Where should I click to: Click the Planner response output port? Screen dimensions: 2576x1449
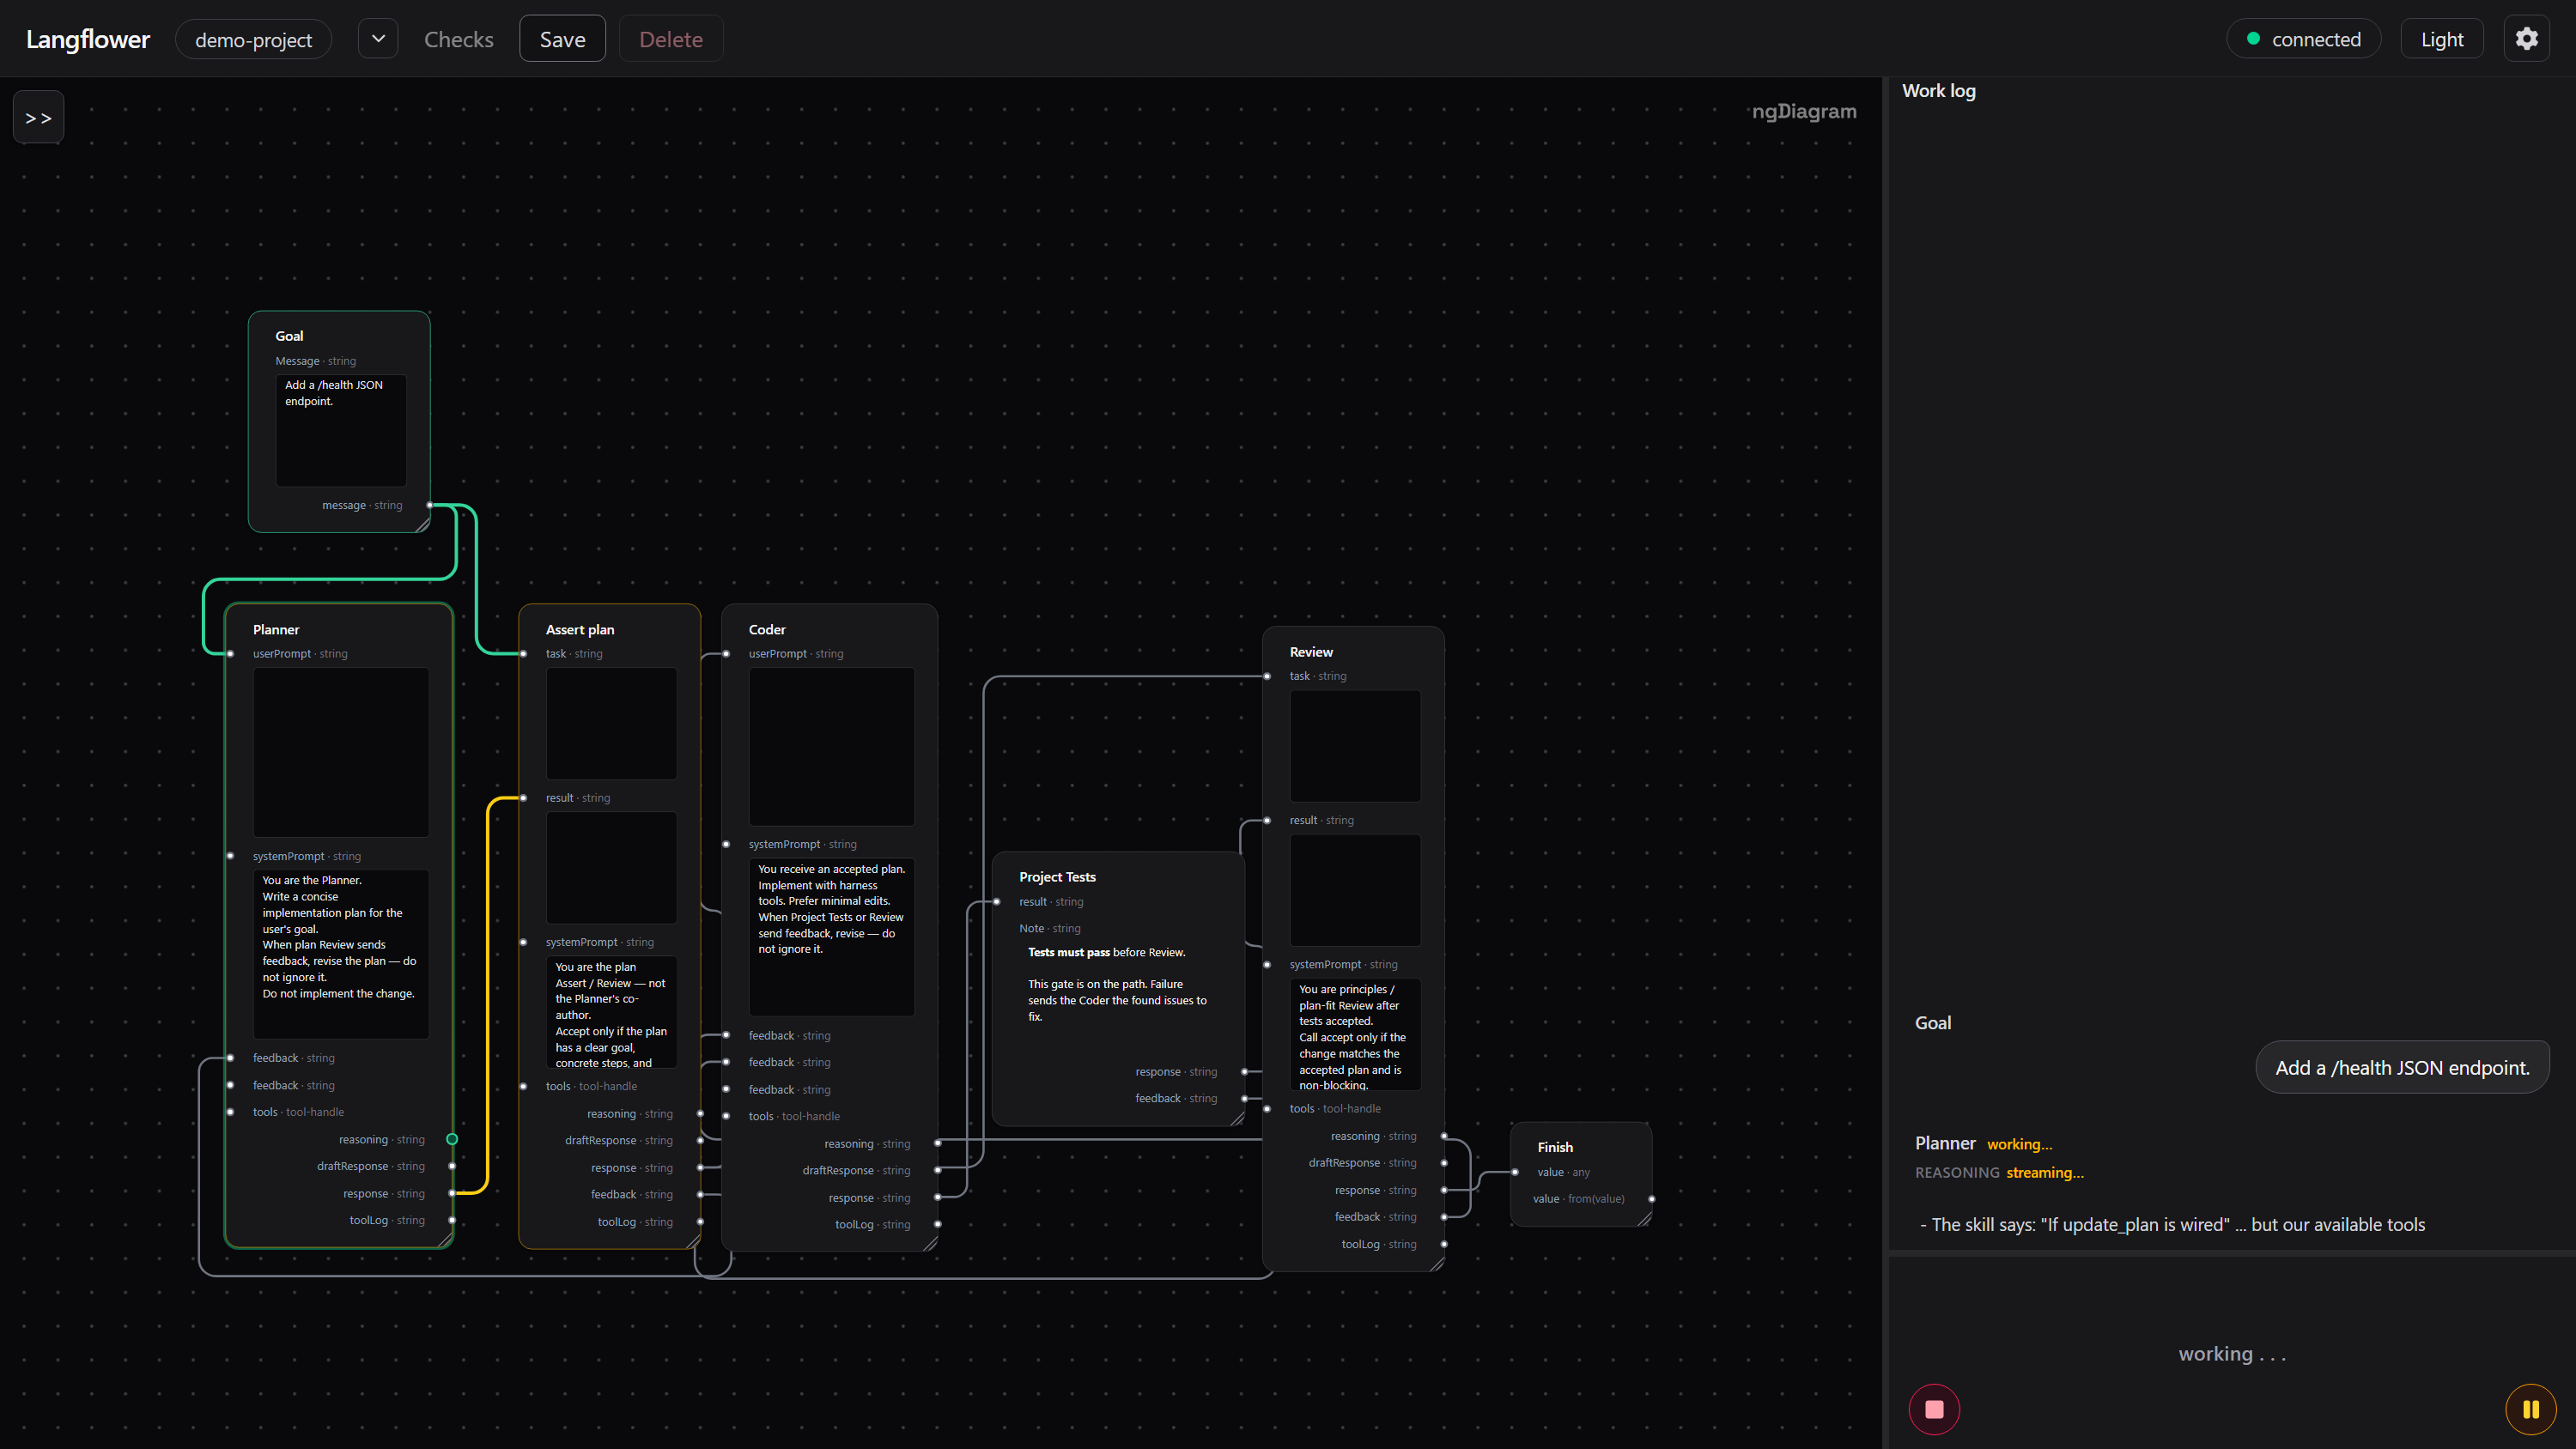click(452, 1193)
